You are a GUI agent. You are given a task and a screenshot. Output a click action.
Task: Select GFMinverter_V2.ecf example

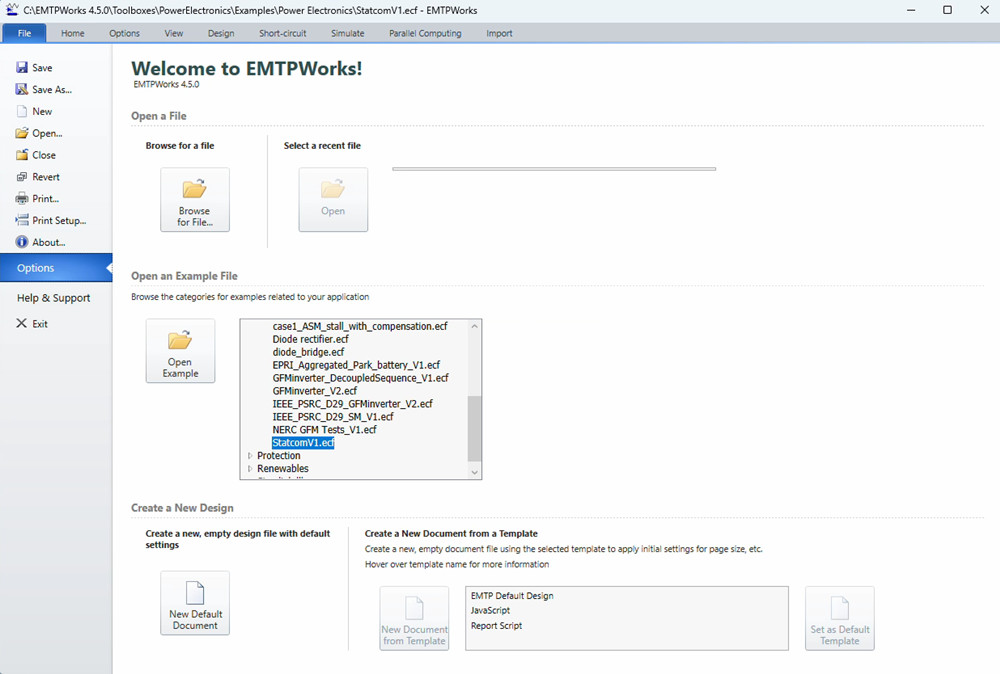314,391
